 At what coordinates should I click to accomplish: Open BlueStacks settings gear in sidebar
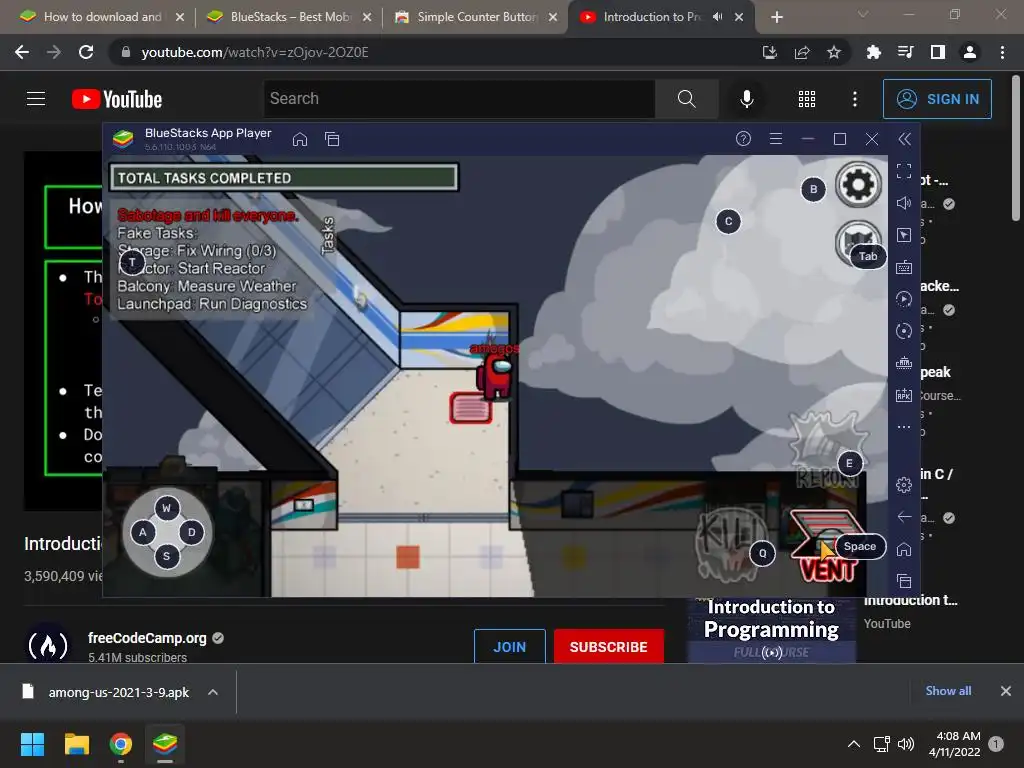coord(904,485)
